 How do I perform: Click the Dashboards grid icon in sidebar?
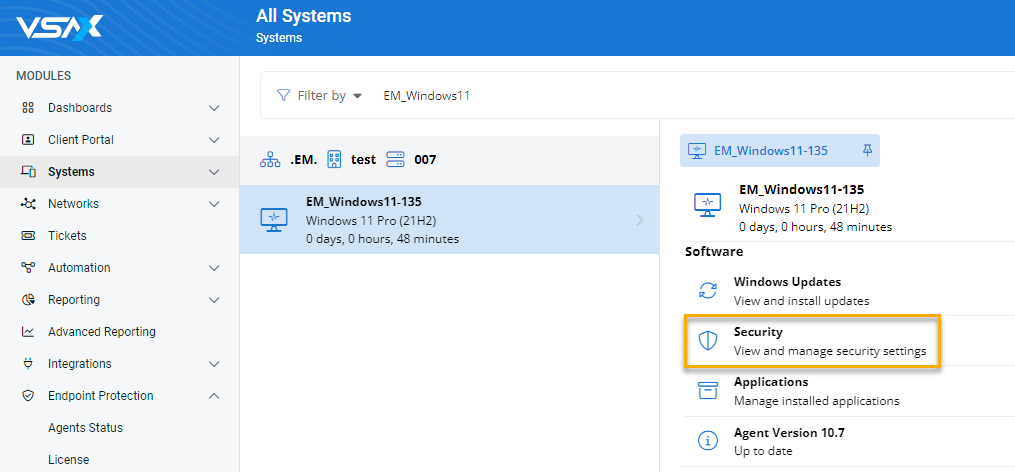[28, 108]
